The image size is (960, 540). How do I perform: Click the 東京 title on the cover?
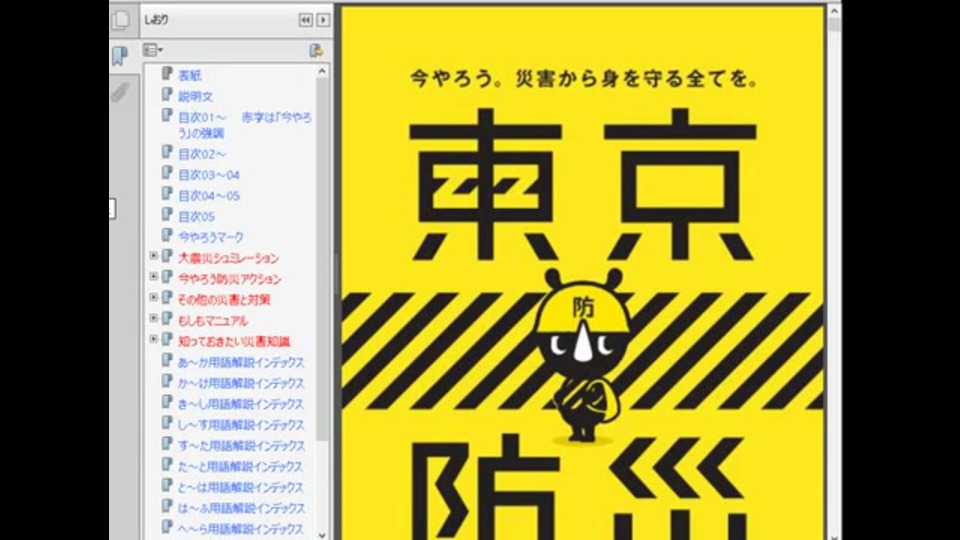pos(583,186)
